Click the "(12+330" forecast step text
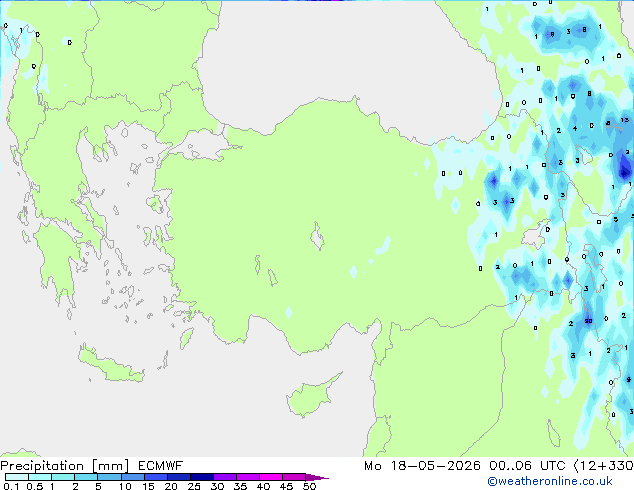This screenshot has height=490, width=634. (603, 466)
